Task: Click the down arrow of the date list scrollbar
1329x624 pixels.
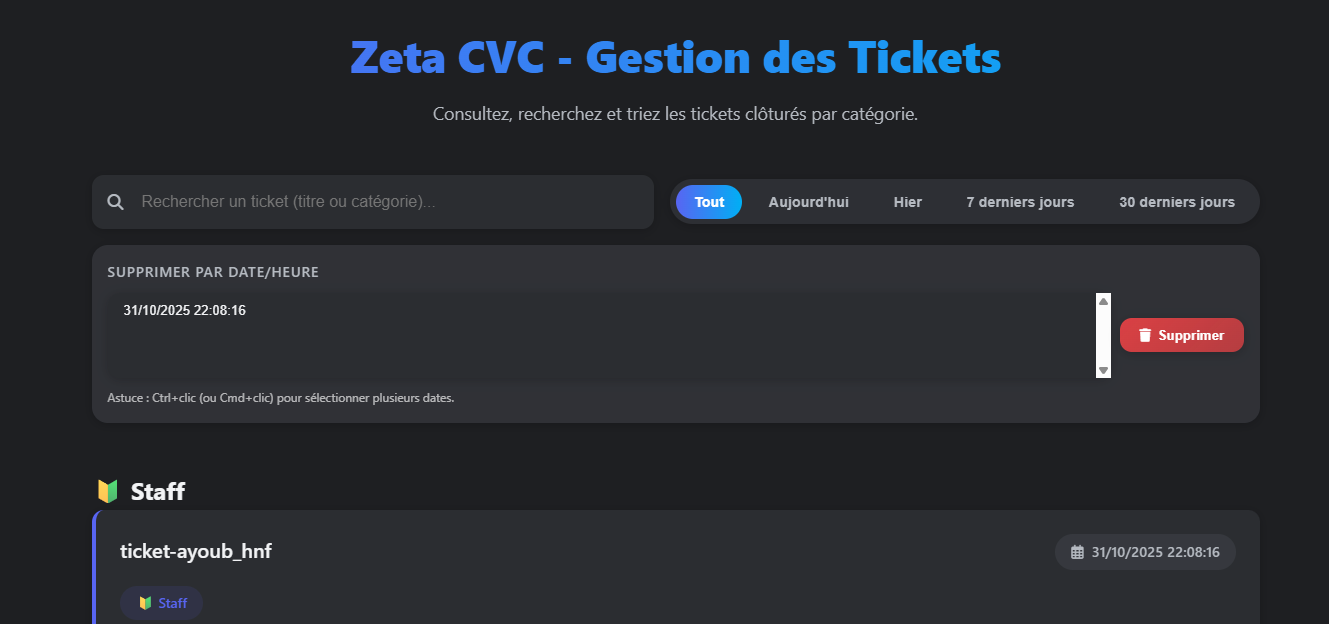Action: pos(1102,371)
